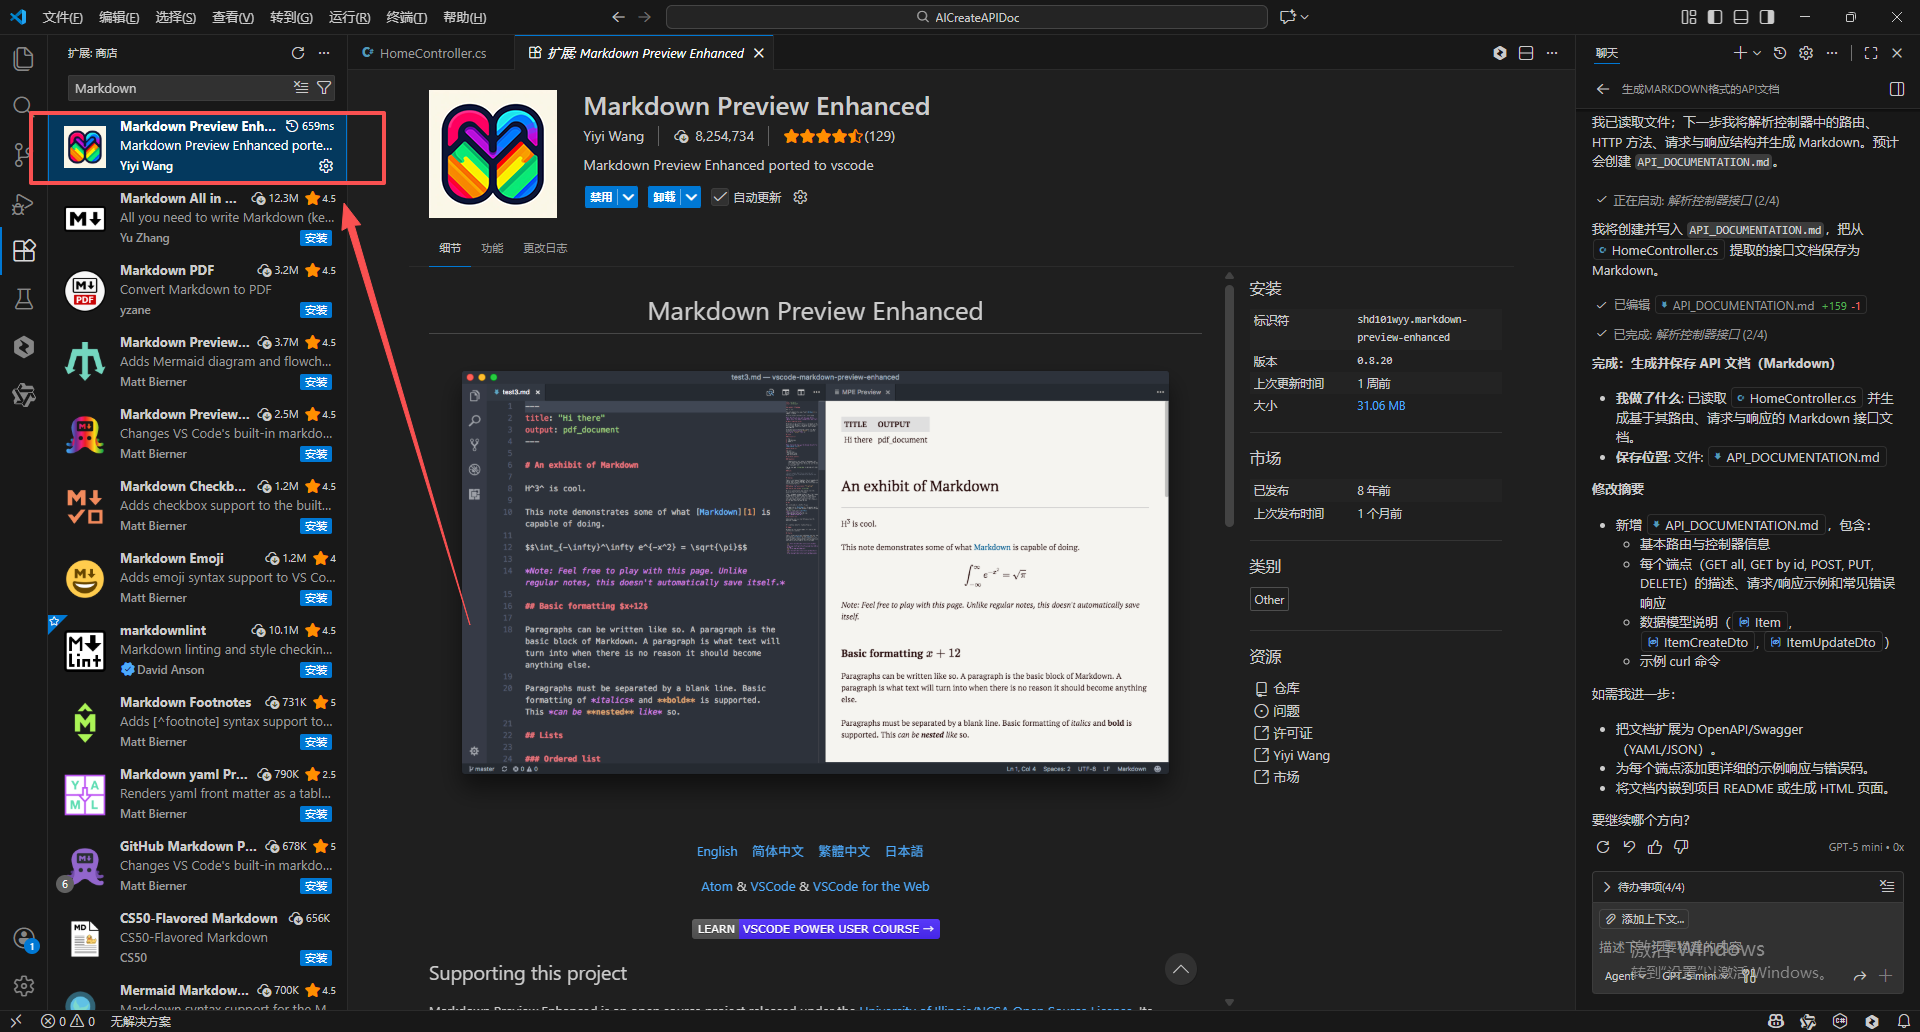
Task: Open the Explorer view in activity bar
Action: (24, 59)
